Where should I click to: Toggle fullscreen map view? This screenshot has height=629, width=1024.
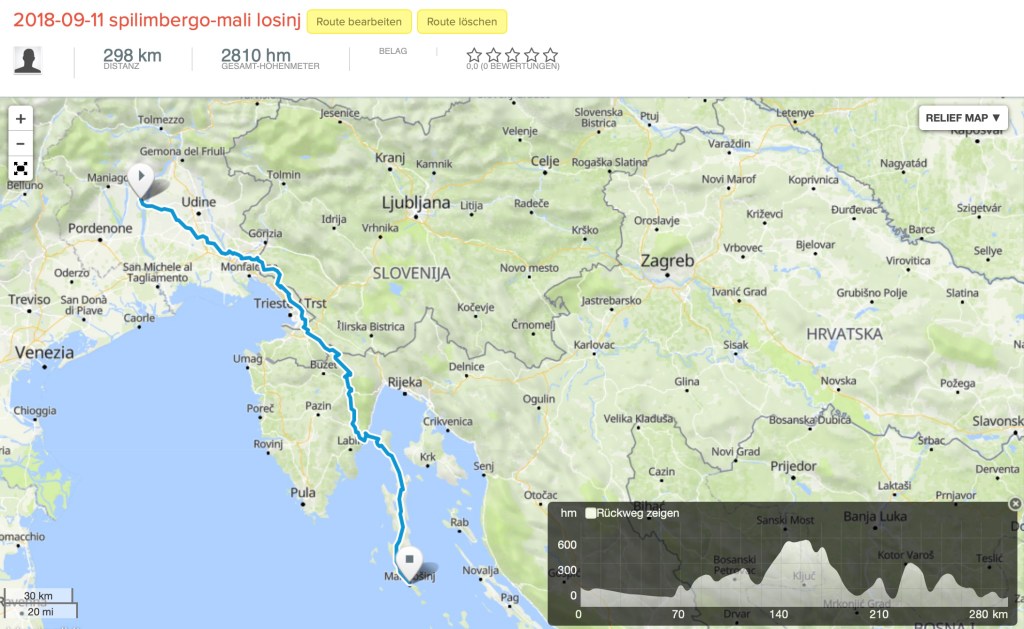[21, 168]
